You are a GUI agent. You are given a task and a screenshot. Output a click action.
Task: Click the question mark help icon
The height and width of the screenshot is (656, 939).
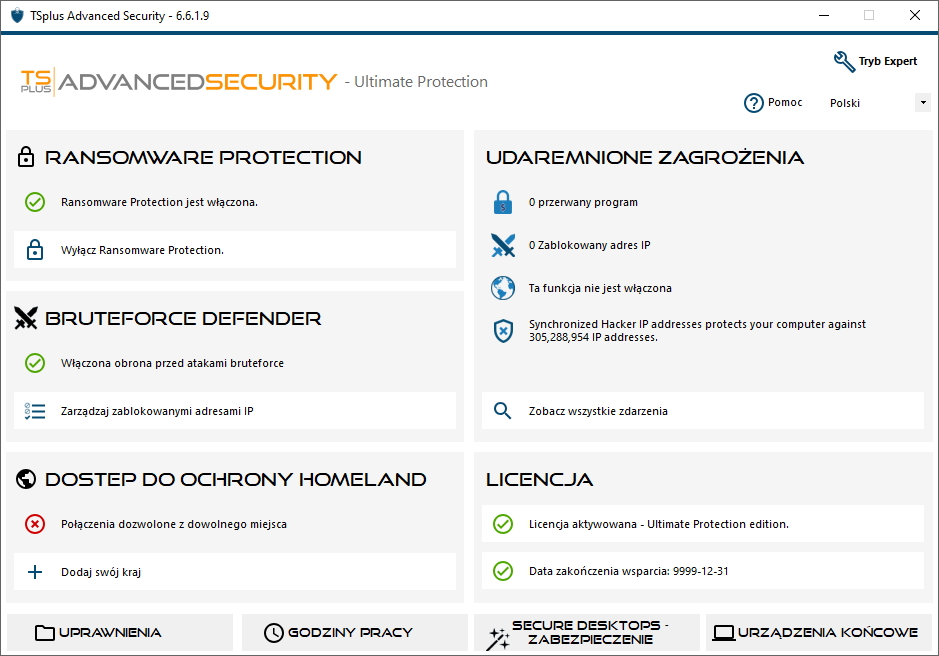(753, 103)
